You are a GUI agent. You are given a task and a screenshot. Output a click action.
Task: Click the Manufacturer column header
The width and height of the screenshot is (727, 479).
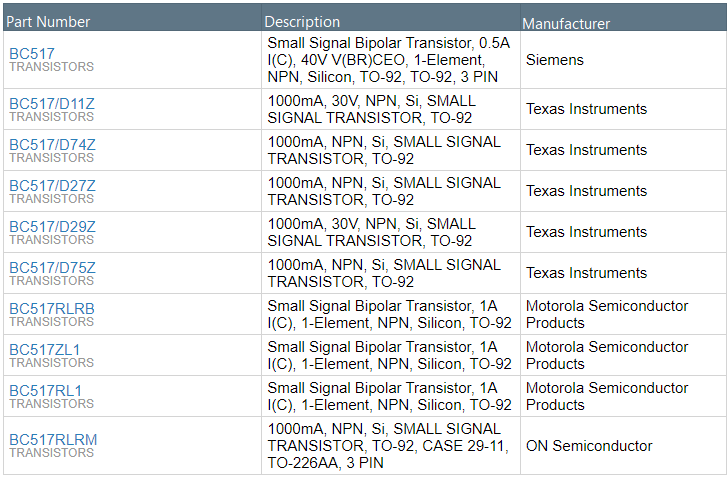pos(566,23)
